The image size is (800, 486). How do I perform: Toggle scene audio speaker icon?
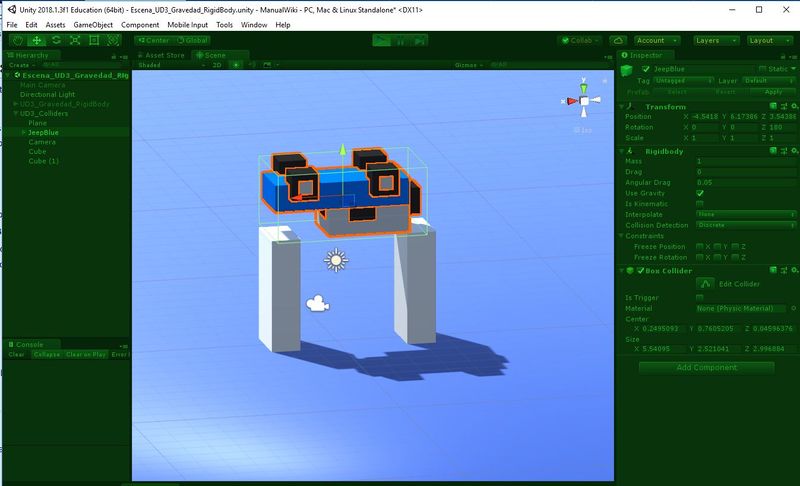click(x=252, y=65)
